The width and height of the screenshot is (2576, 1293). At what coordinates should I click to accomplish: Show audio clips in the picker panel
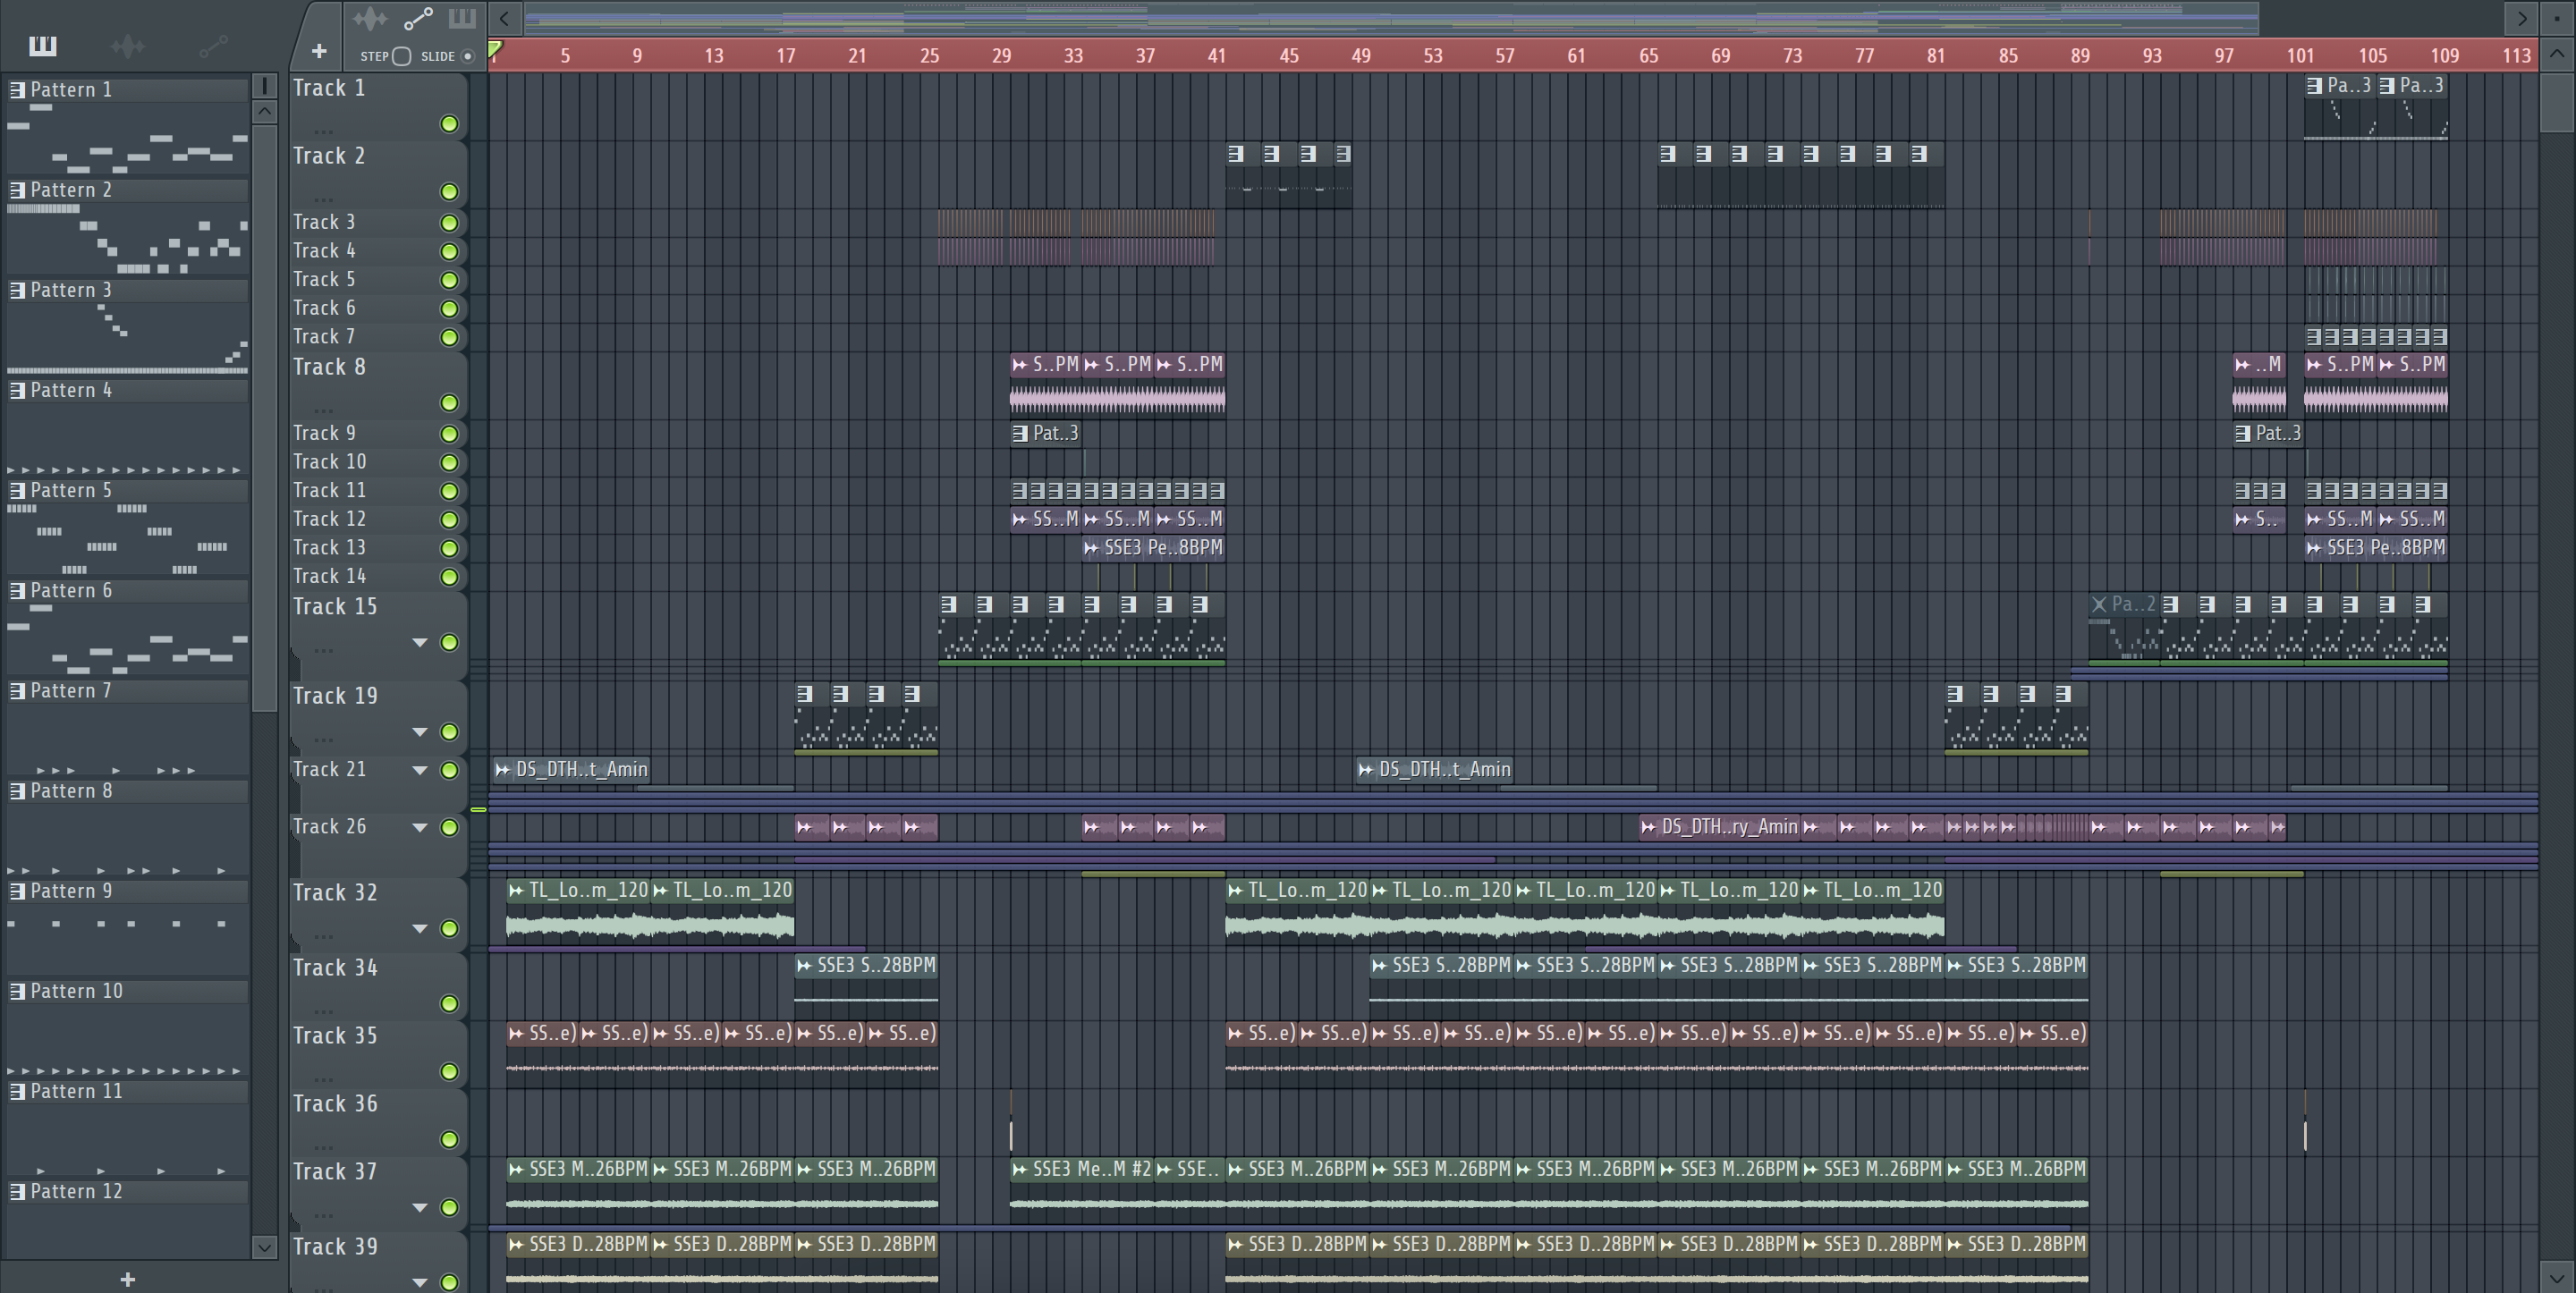[128, 46]
